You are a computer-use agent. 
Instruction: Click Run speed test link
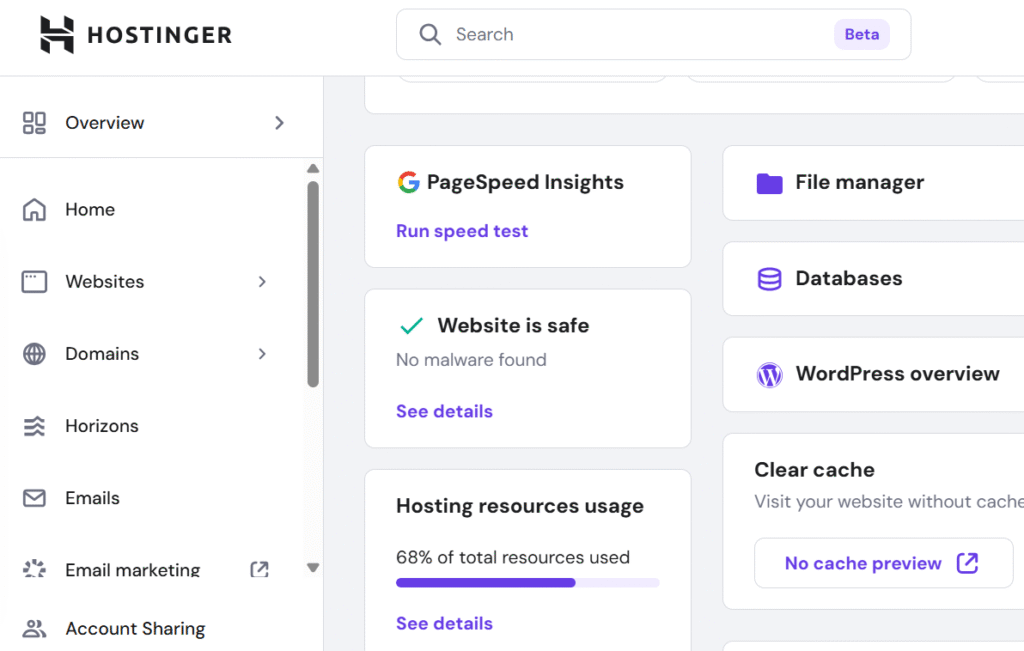coord(462,231)
